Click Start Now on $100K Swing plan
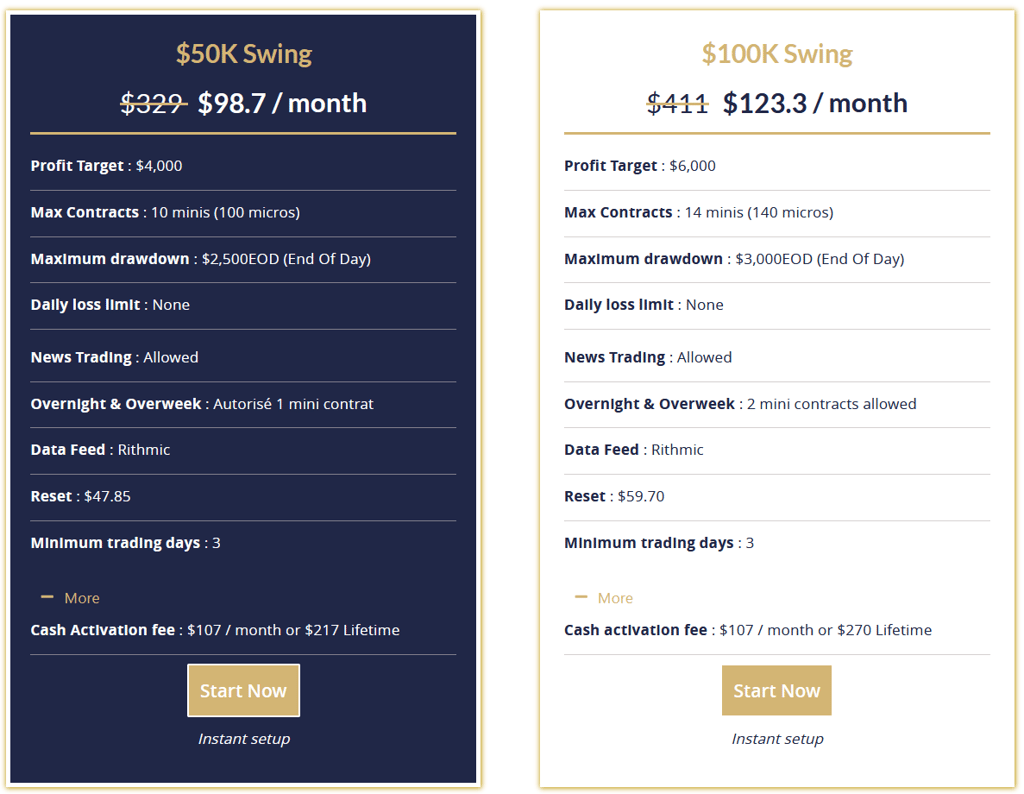 776,690
